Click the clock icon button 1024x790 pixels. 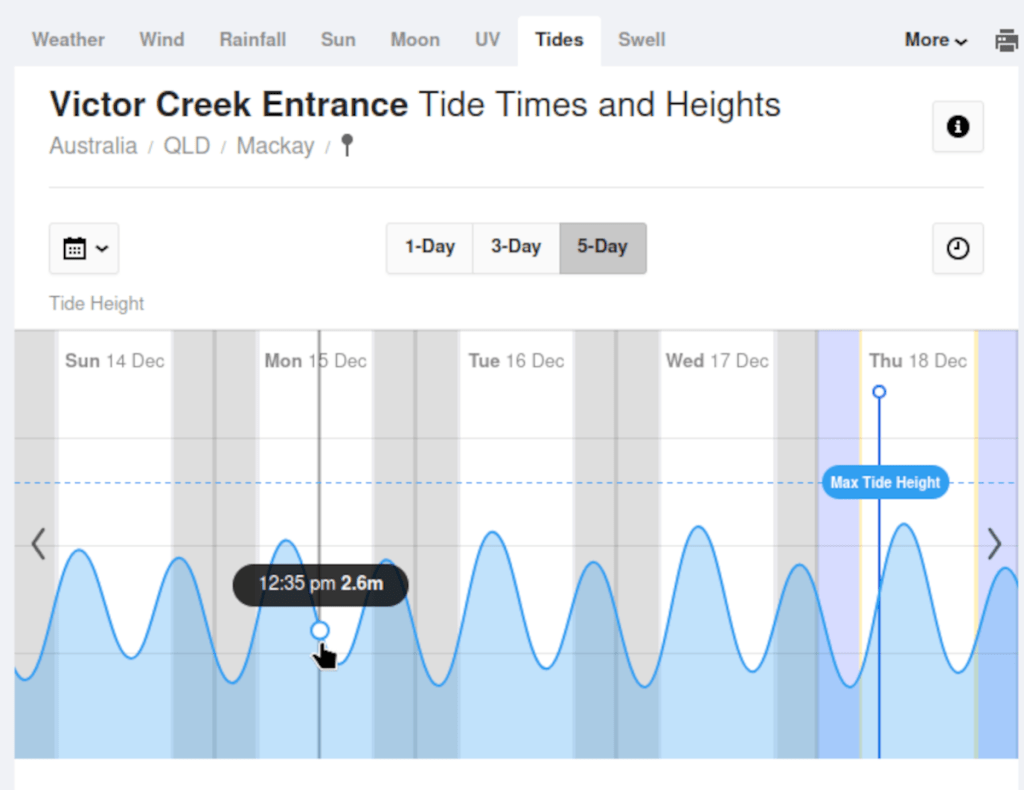pyautogui.click(x=957, y=248)
